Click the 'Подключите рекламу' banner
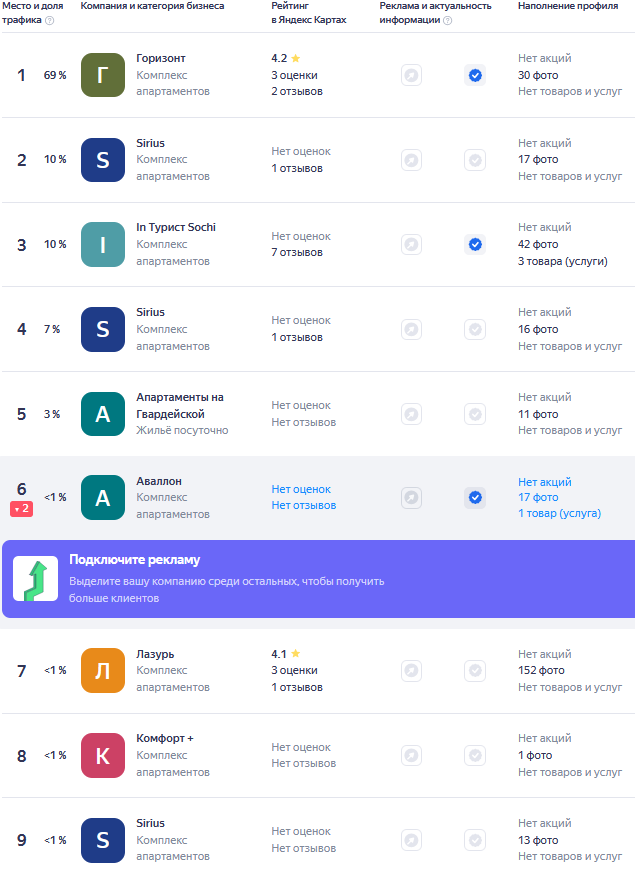Viewport: 635px width, 875px height. tap(319, 579)
